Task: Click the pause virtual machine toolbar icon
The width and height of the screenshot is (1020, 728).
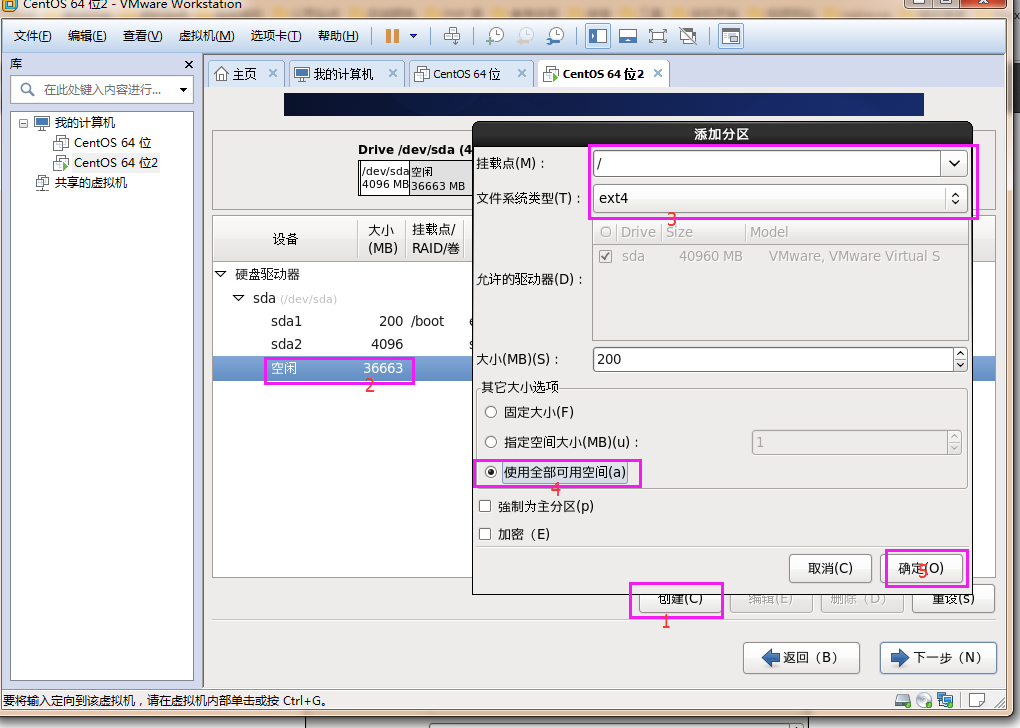Action: [392, 36]
